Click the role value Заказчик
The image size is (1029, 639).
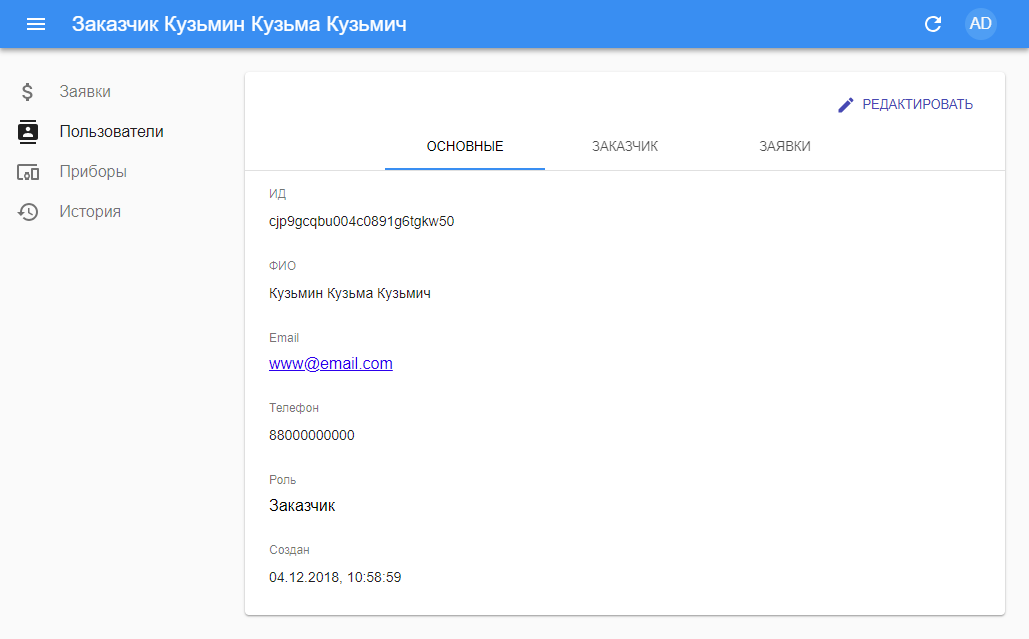302,506
